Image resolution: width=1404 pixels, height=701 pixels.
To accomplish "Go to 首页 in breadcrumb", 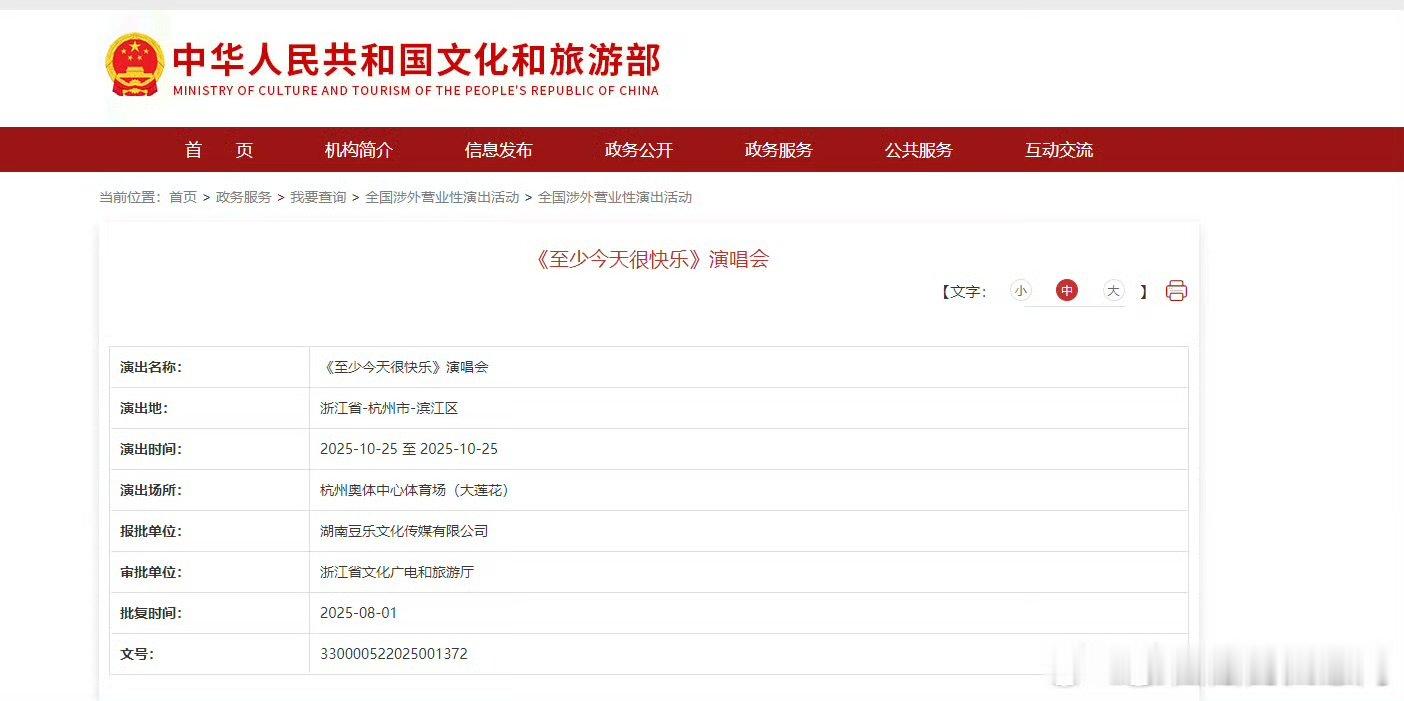I will tap(183, 197).
